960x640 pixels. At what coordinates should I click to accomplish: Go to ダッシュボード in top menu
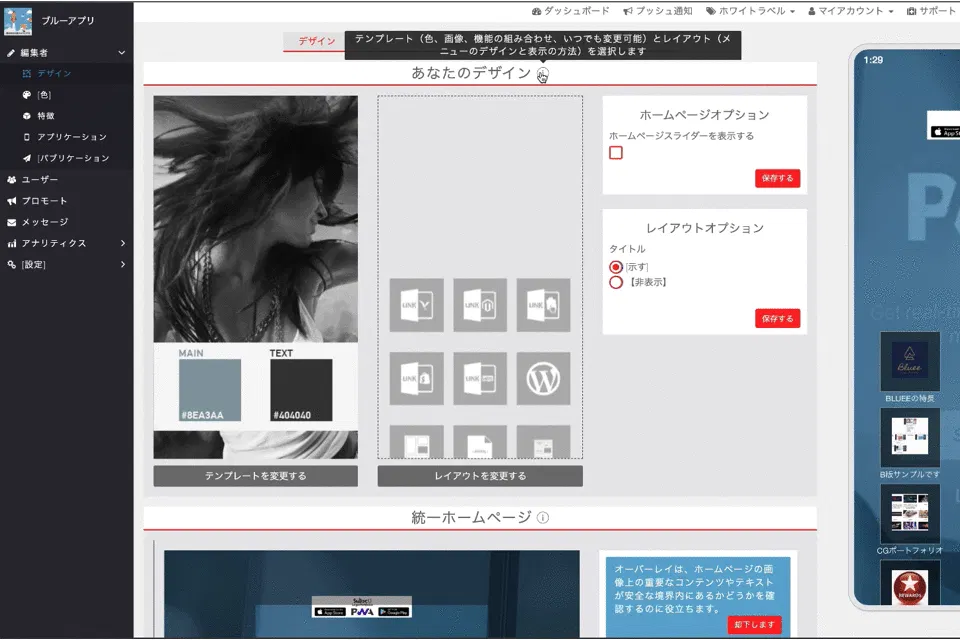(570, 11)
